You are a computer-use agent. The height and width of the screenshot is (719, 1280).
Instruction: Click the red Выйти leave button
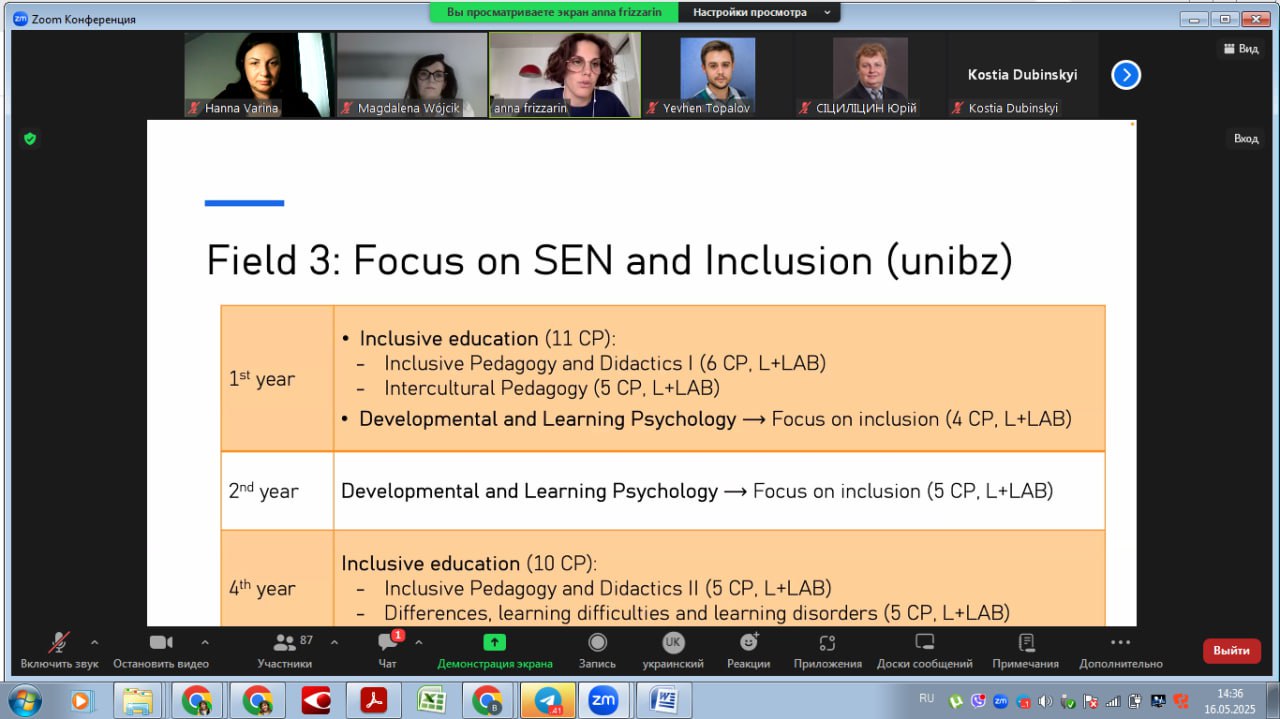click(1231, 651)
